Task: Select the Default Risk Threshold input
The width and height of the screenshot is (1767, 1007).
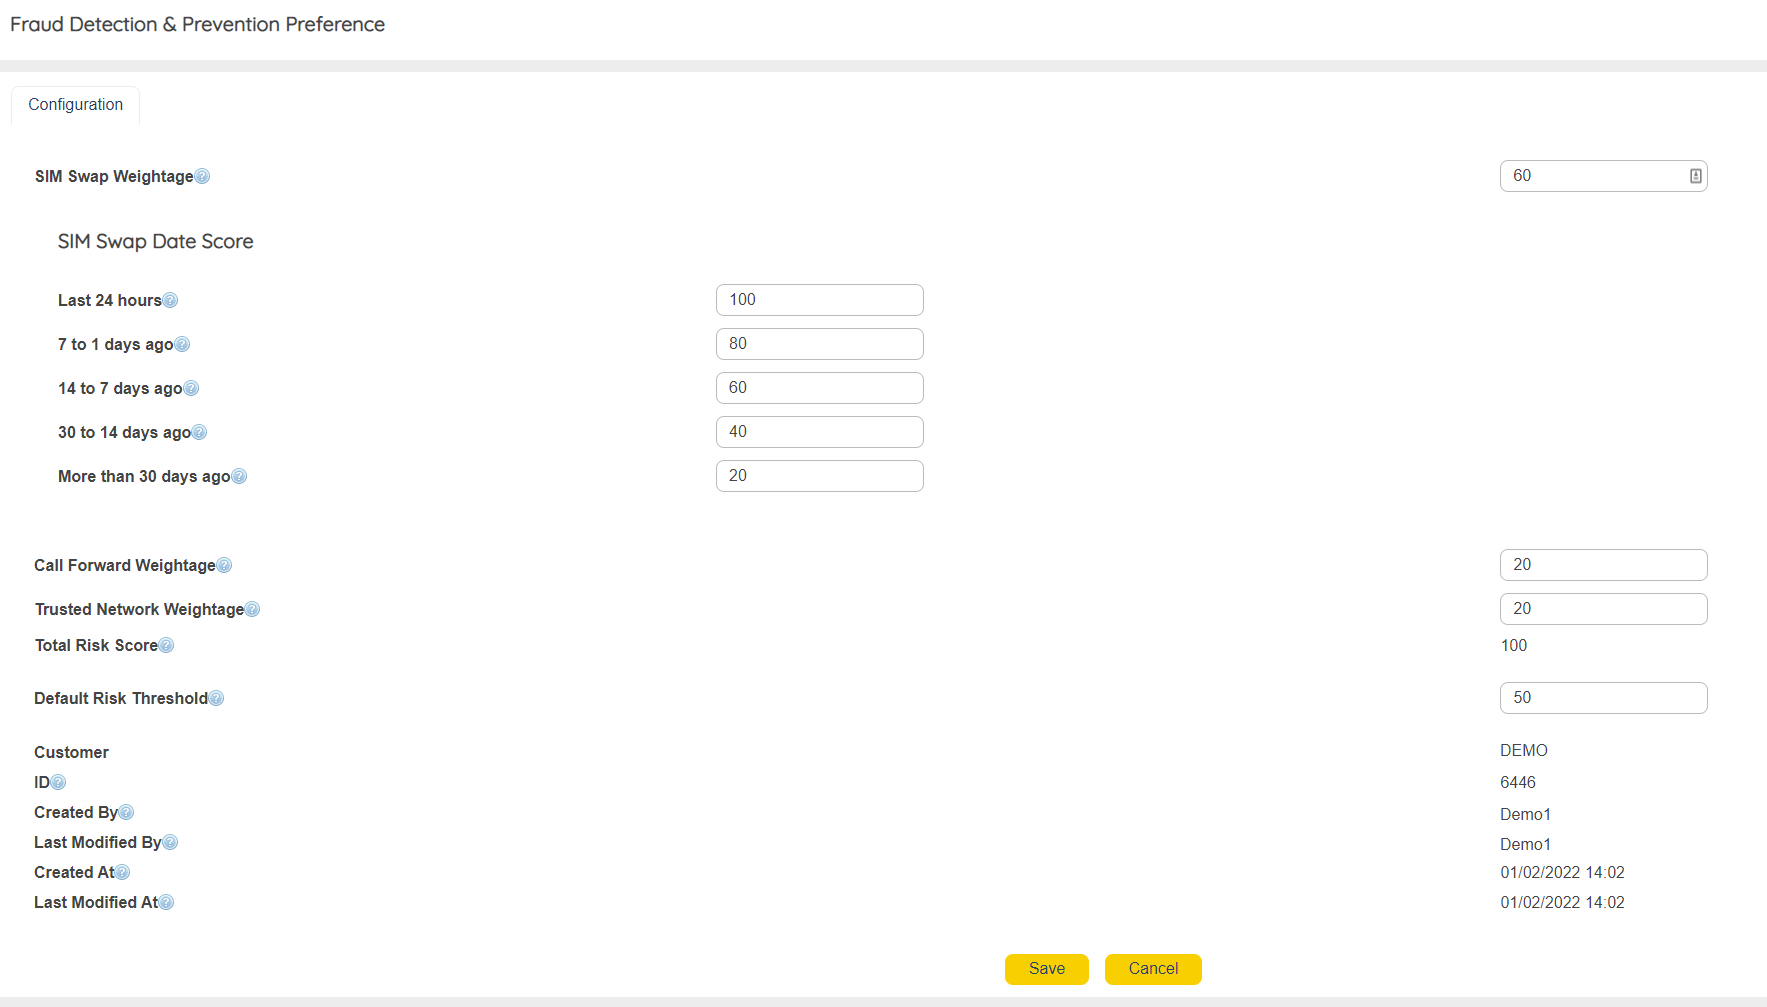Action: pos(1603,698)
